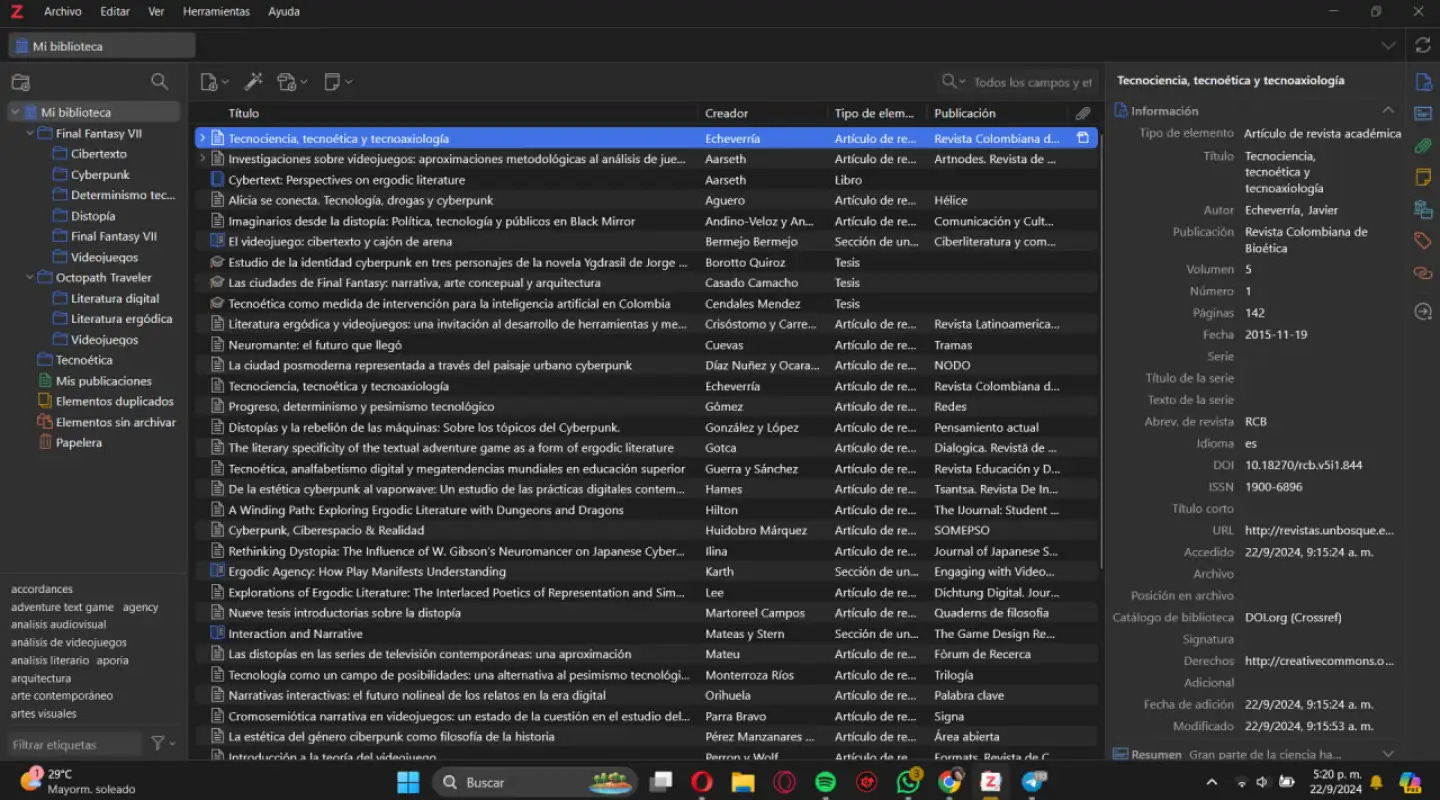Collapse the Mi biblioteca tree node

[x=14, y=111]
